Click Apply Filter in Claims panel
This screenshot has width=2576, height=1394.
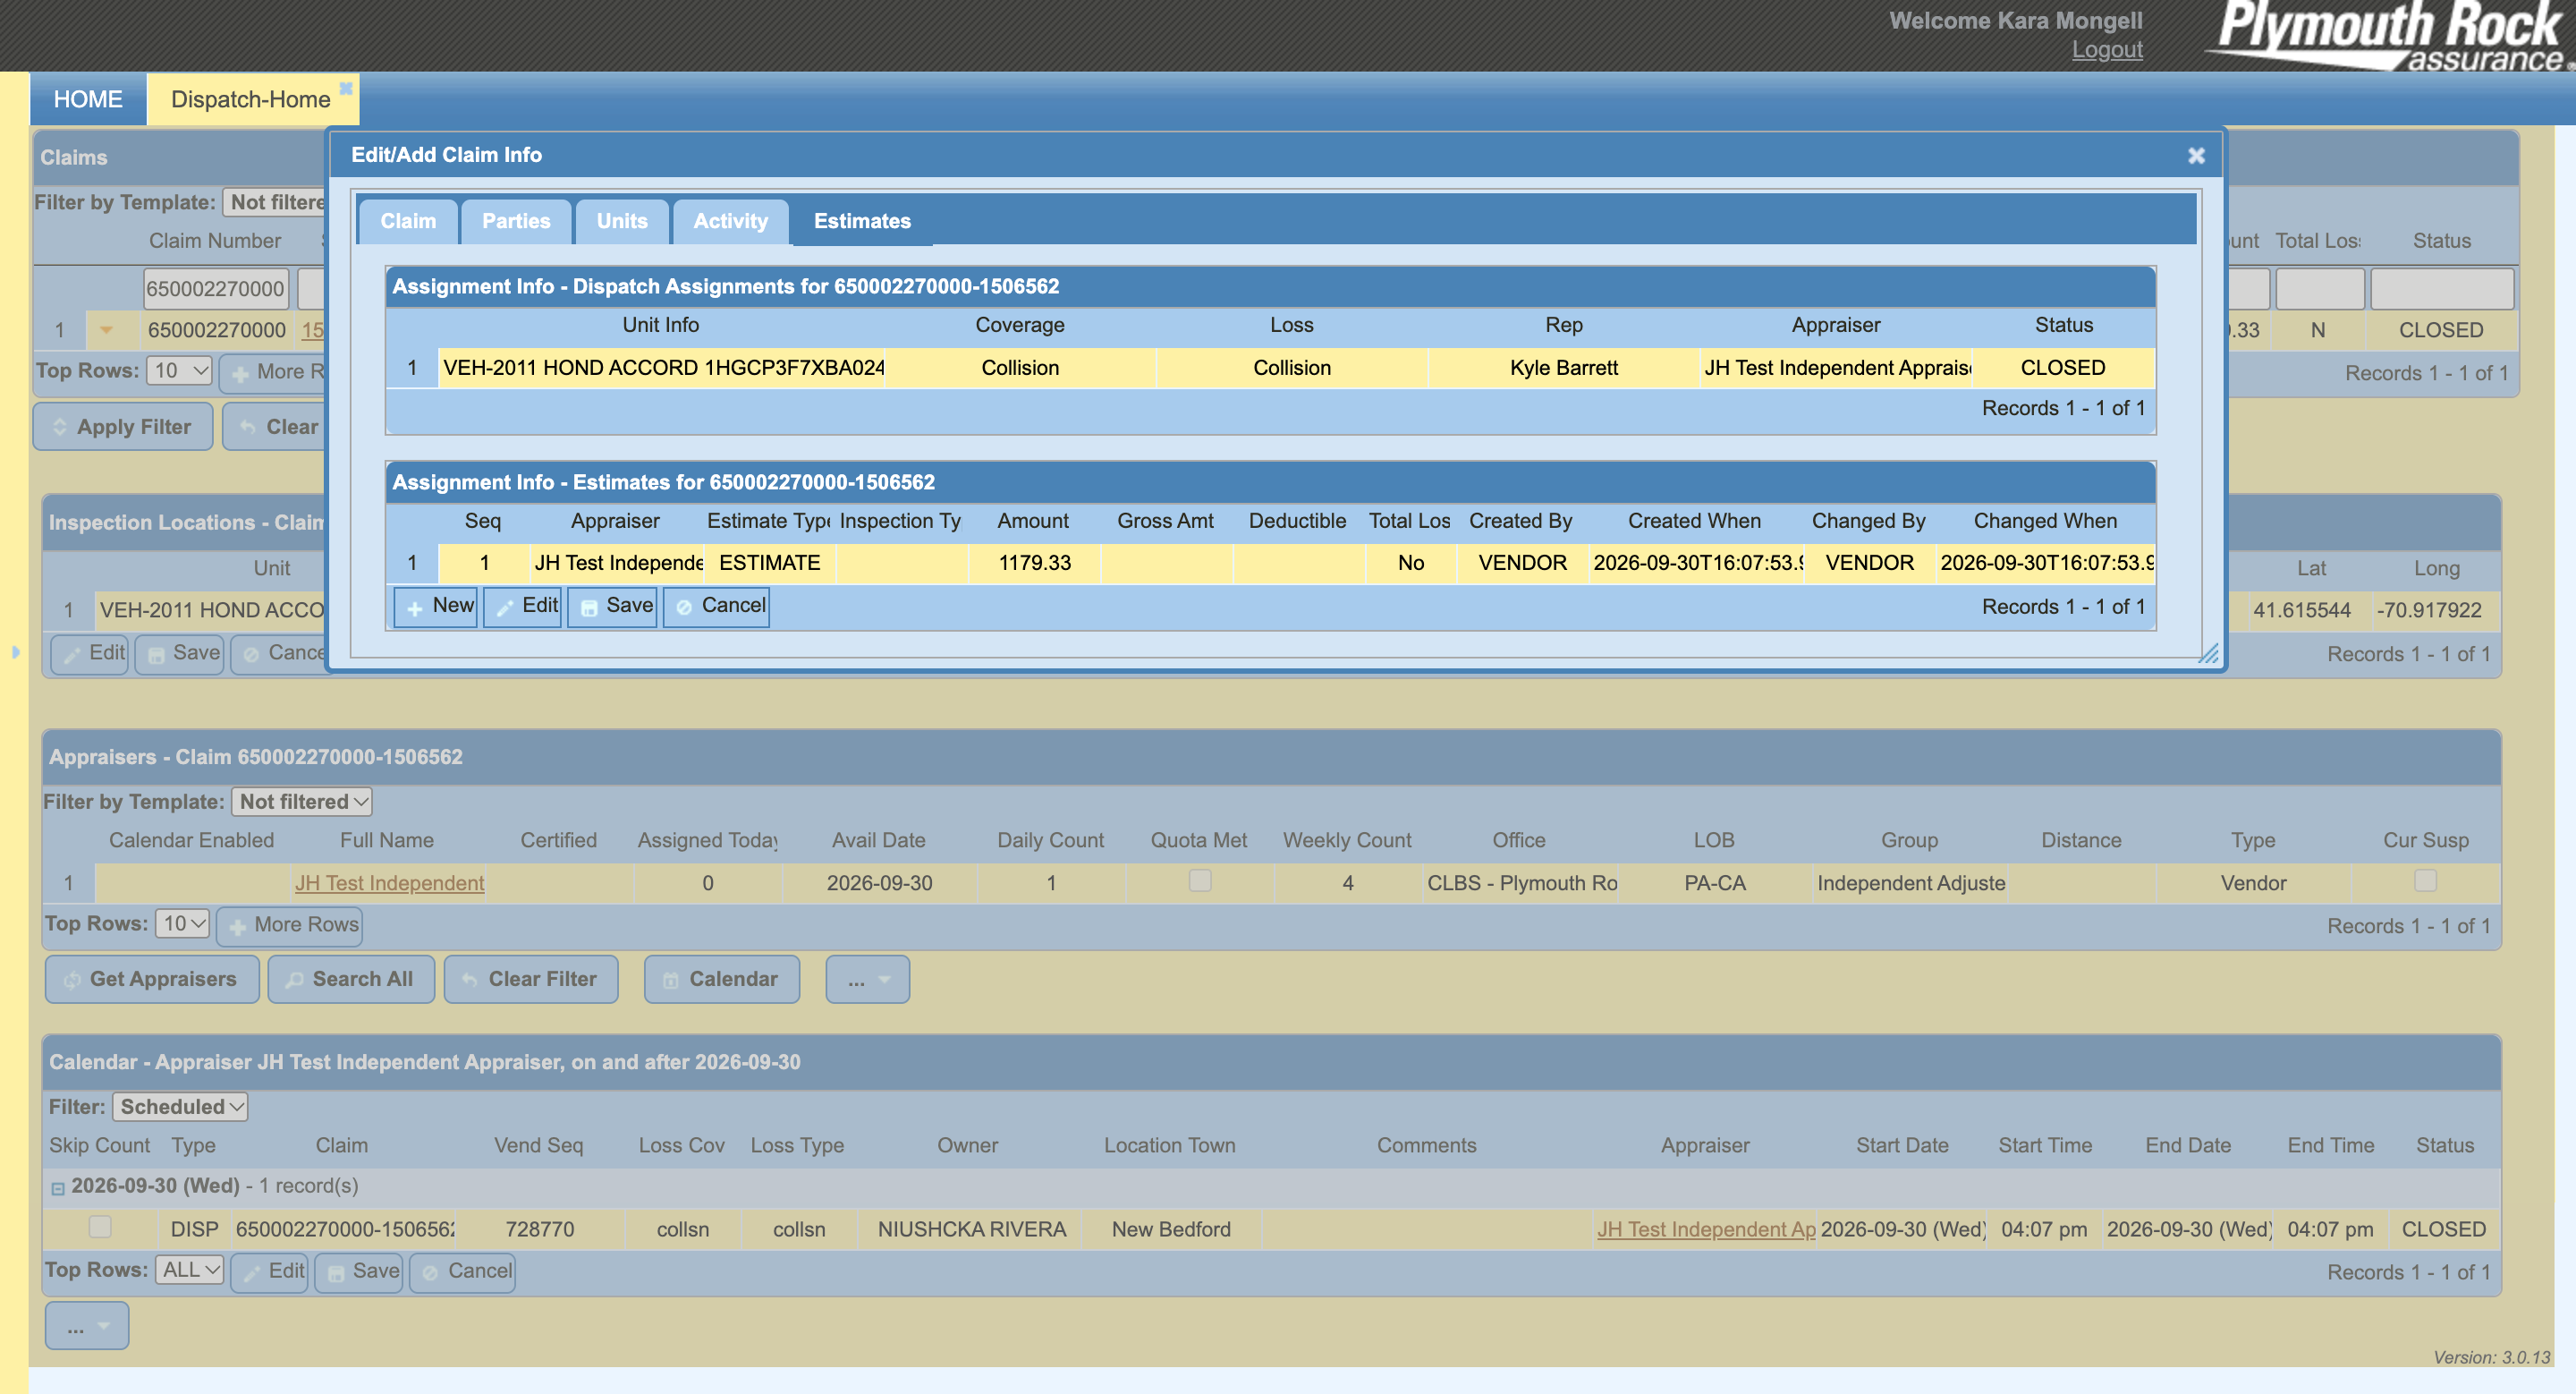123,427
